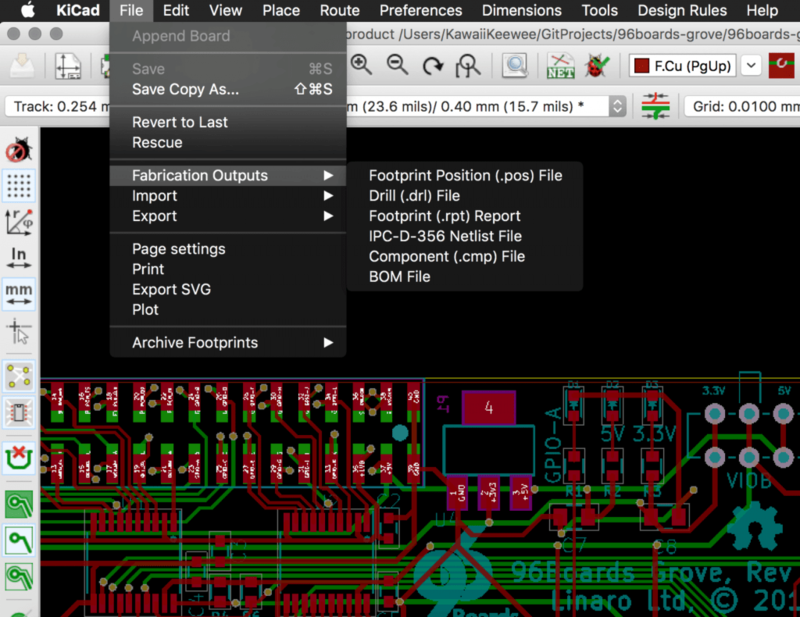Click the zoom to fit icon
Screen dimensions: 800x617
click(467, 66)
